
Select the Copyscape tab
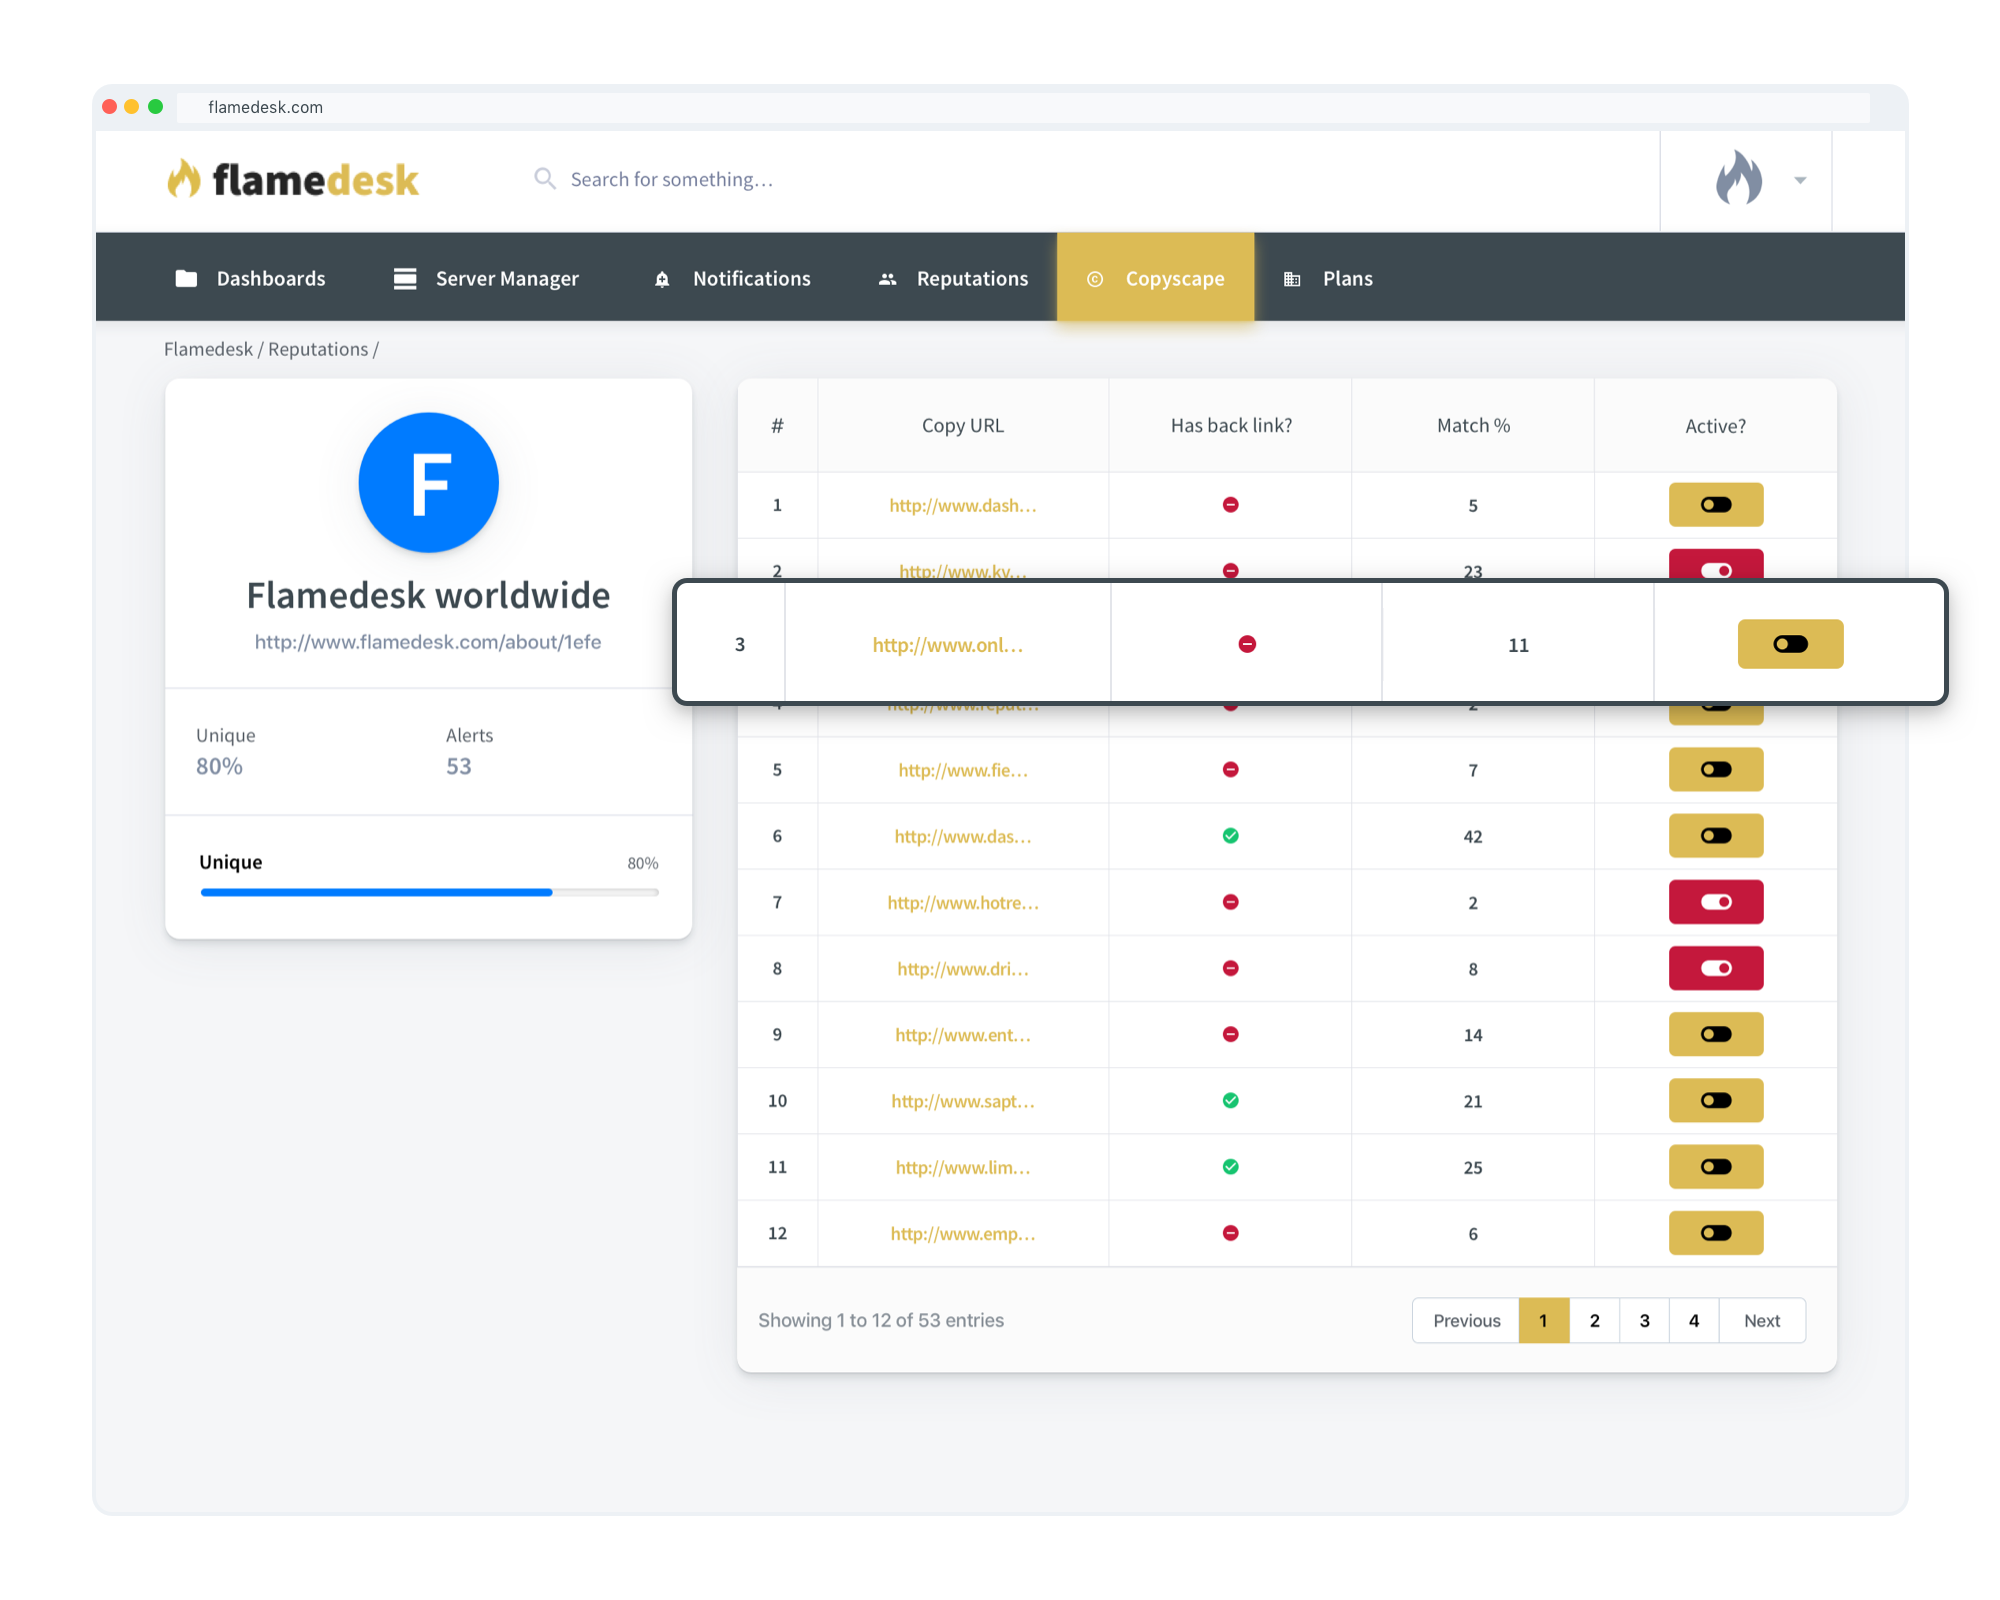[1155, 277]
